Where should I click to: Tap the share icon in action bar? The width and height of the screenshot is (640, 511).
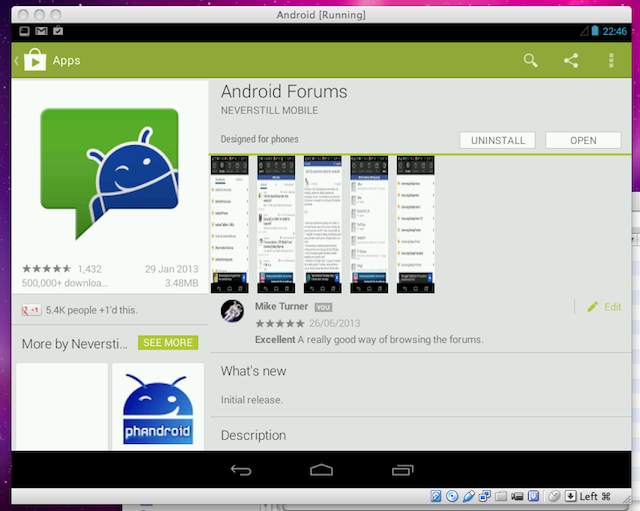(571, 61)
